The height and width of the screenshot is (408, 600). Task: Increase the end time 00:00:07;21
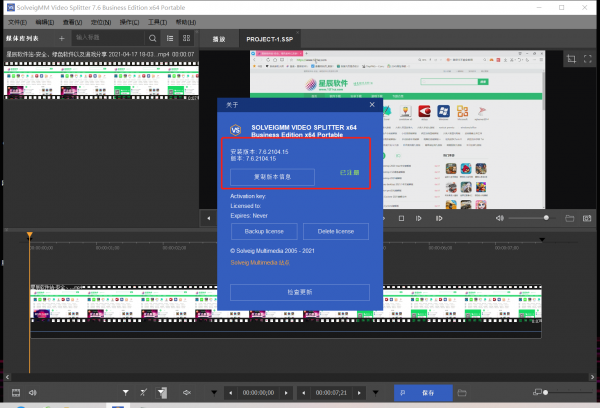[x=359, y=393]
